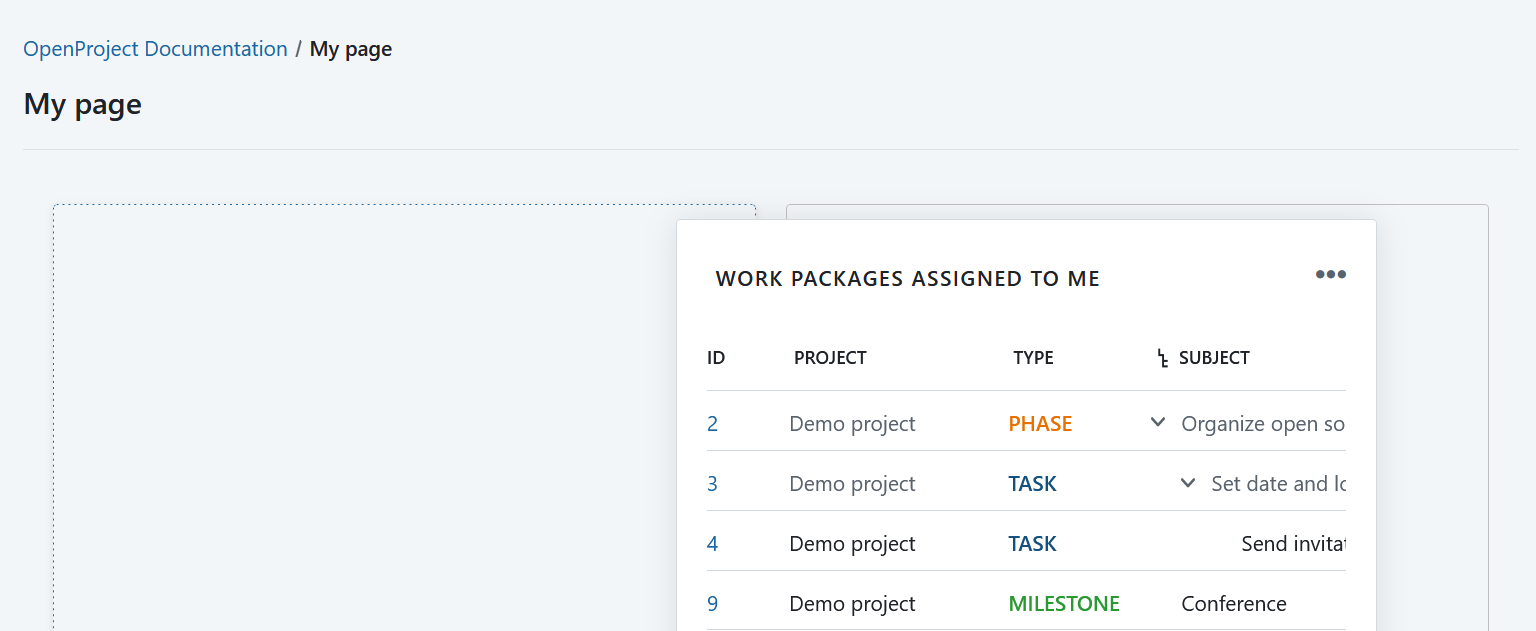Expand the chevron on the PHASE row
Viewport: 1536px width, 631px height.
click(x=1157, y=422)
